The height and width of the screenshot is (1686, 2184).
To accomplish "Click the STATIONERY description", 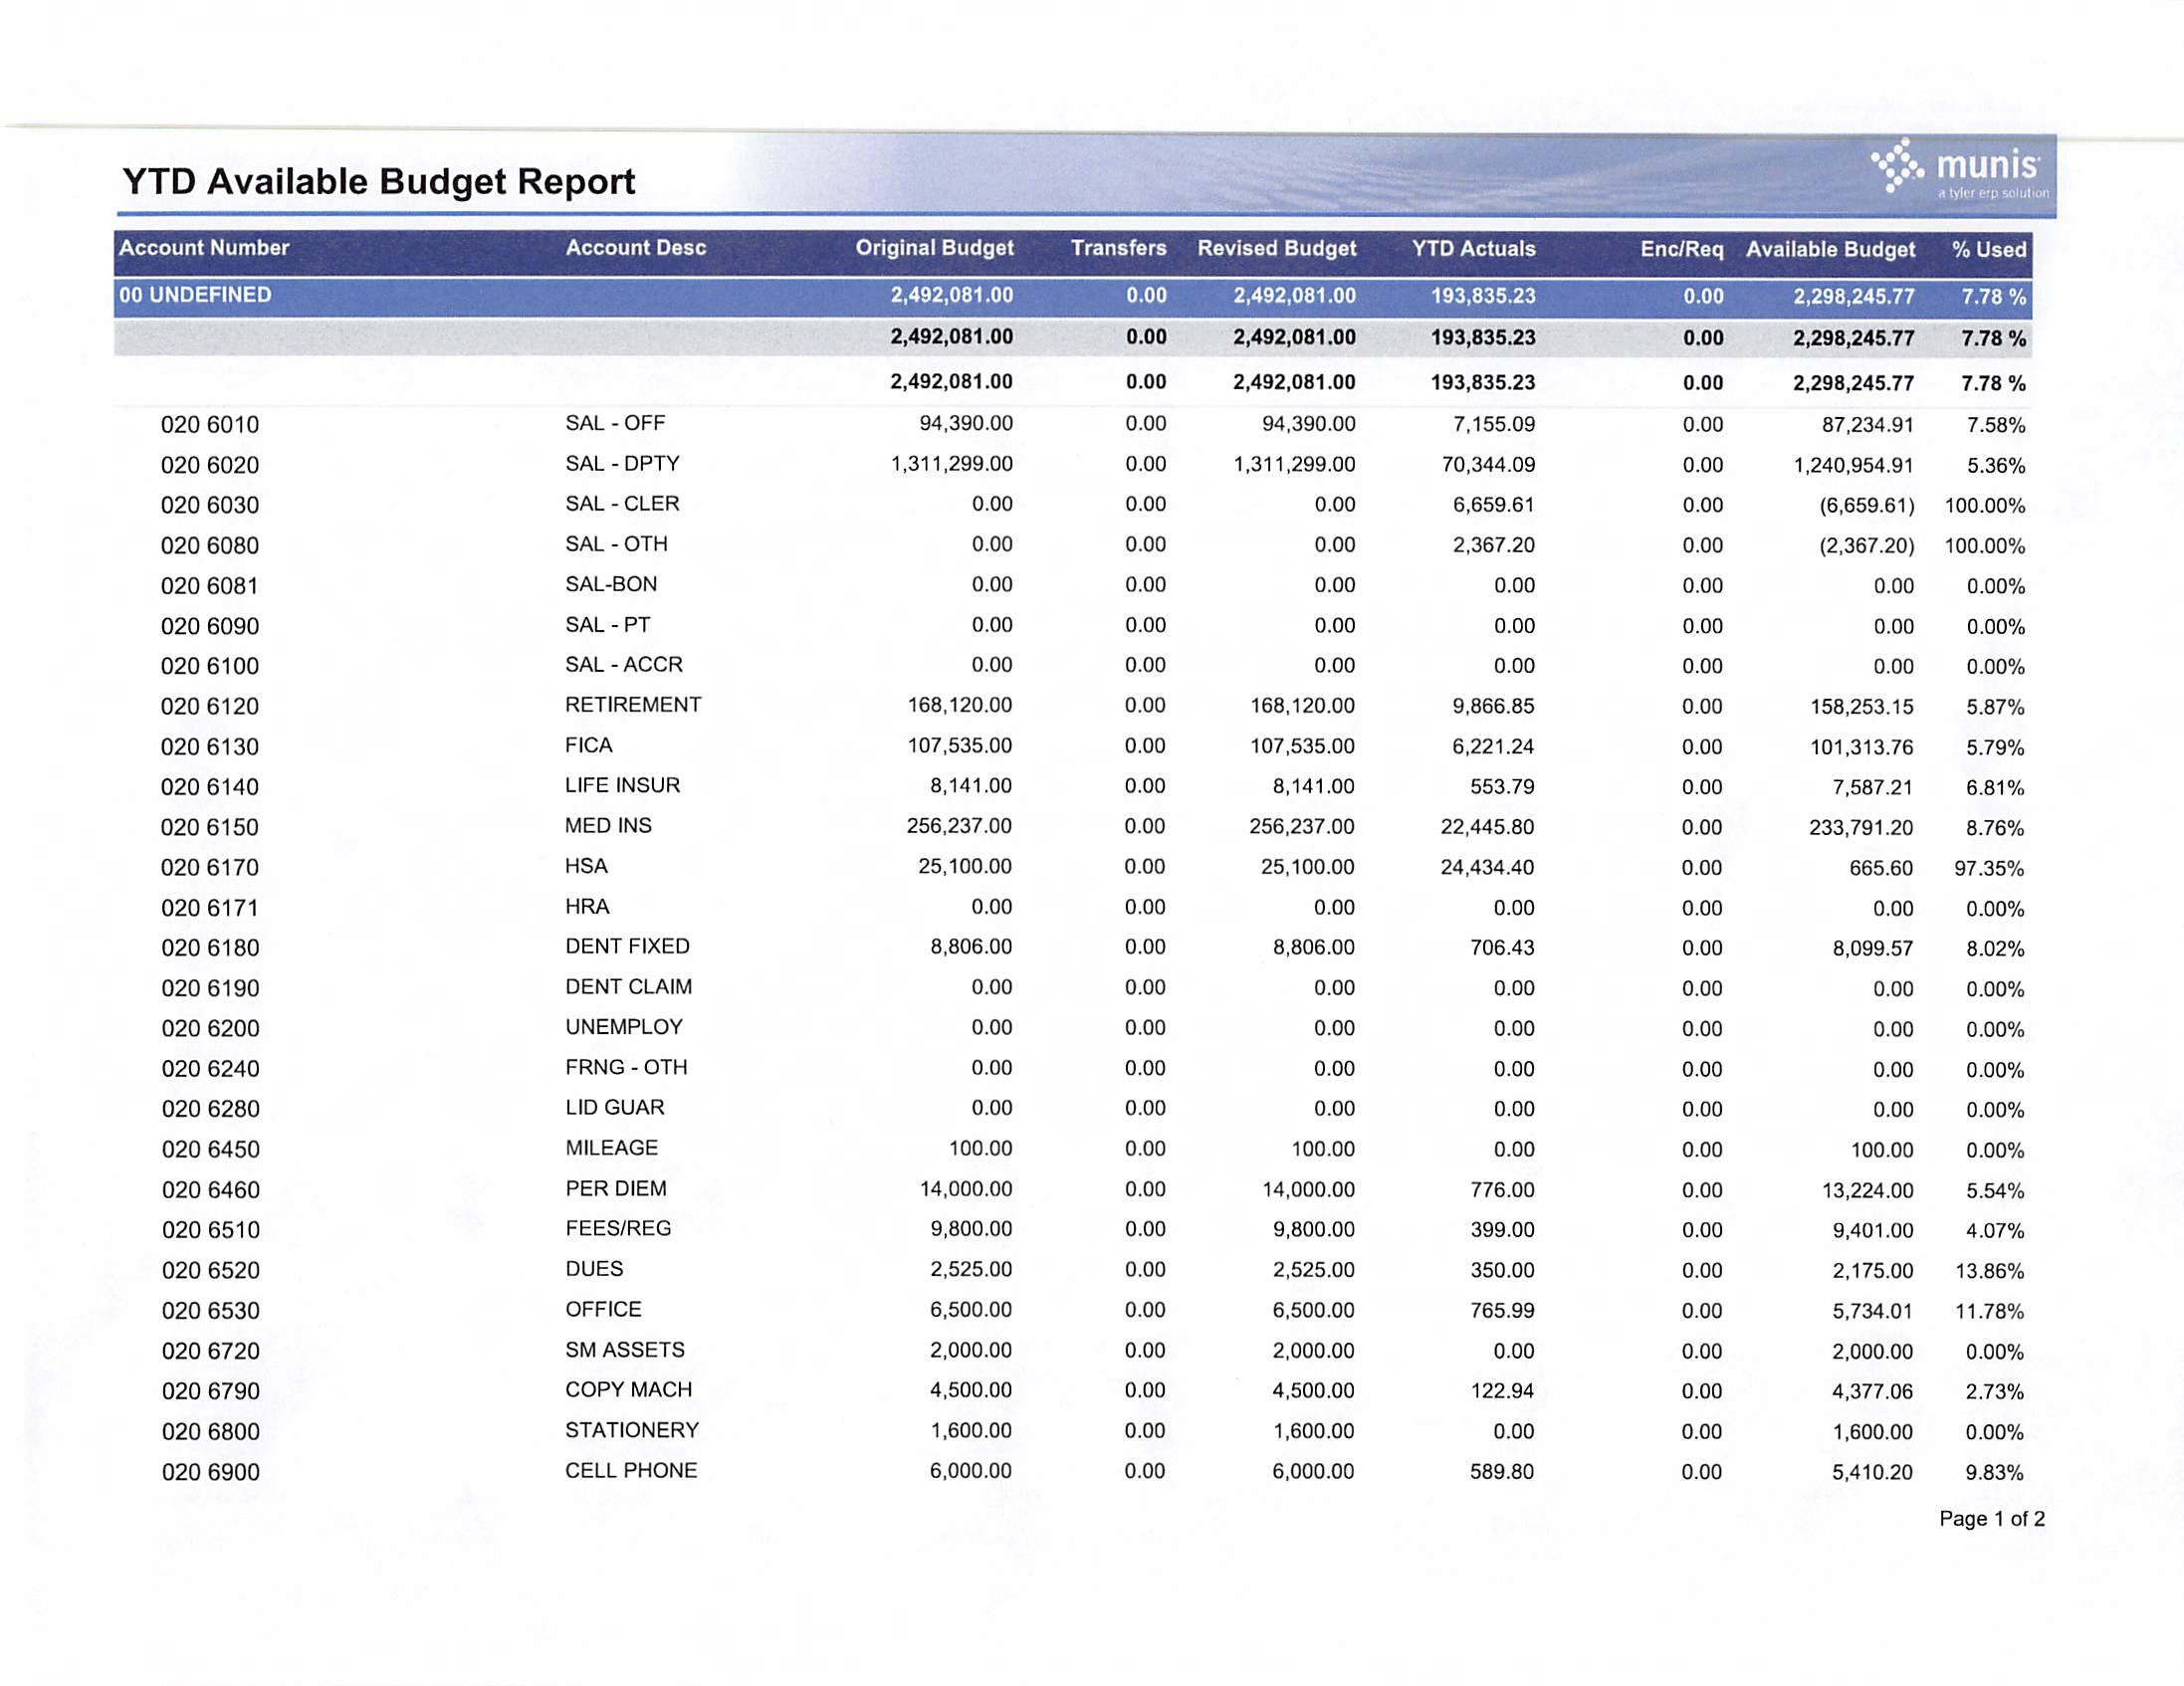I will 632,1430.
